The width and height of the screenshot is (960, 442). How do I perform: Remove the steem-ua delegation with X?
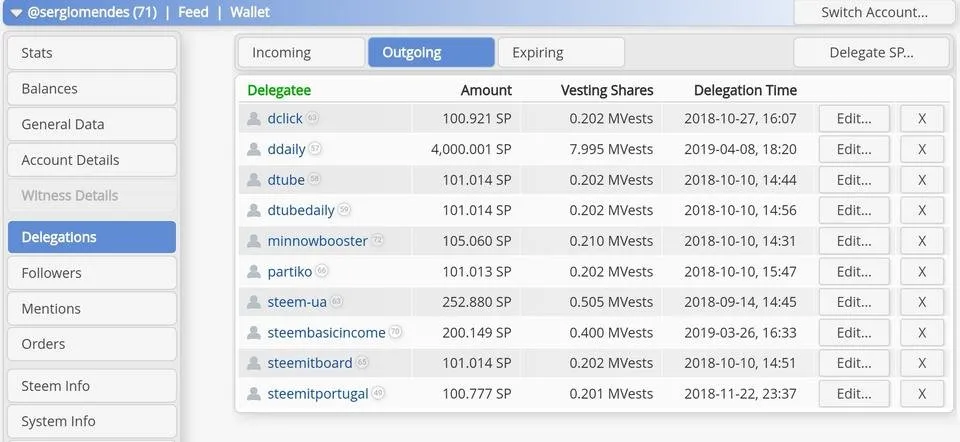click(x=922, y=302)
